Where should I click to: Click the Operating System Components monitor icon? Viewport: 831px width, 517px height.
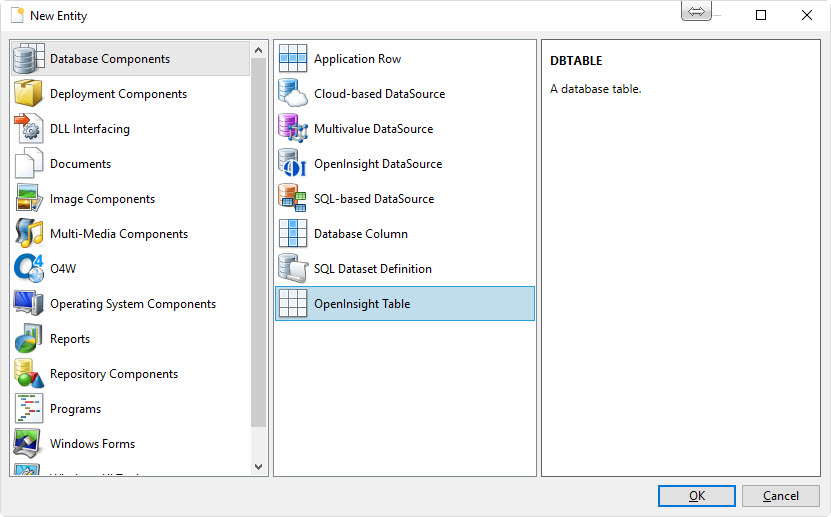tap(29, 303)
